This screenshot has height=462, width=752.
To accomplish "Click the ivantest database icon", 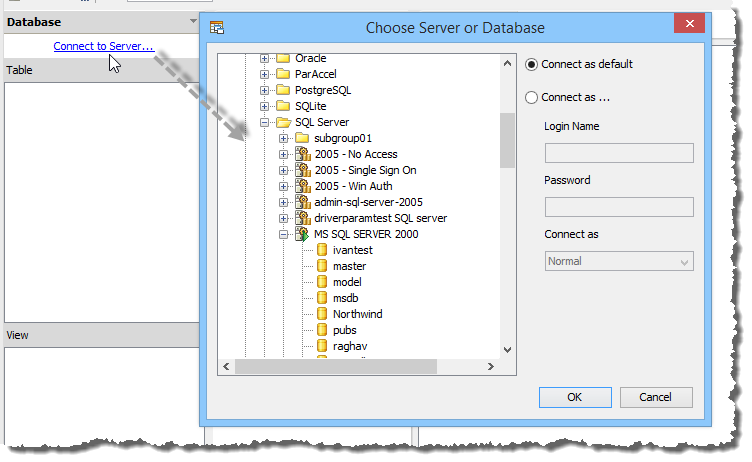I will 322,250.
